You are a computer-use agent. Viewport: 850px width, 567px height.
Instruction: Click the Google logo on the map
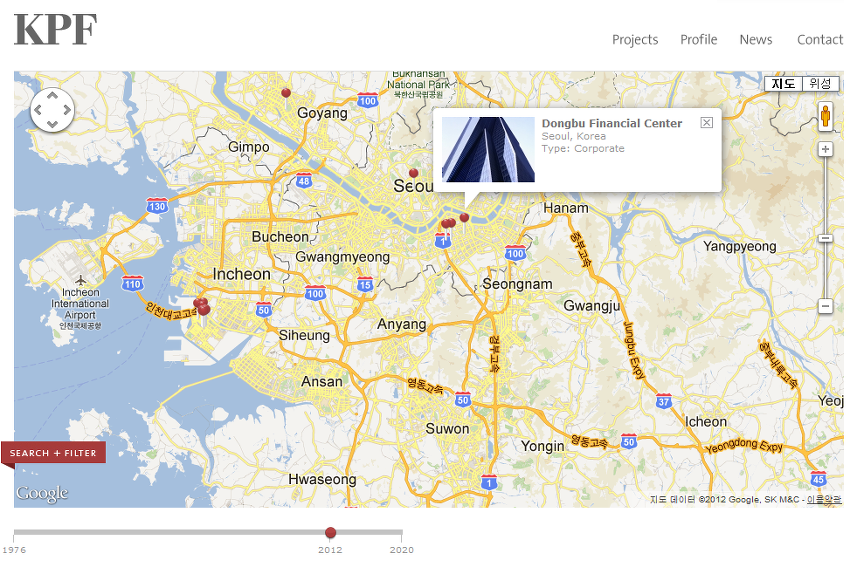[42, 493]
